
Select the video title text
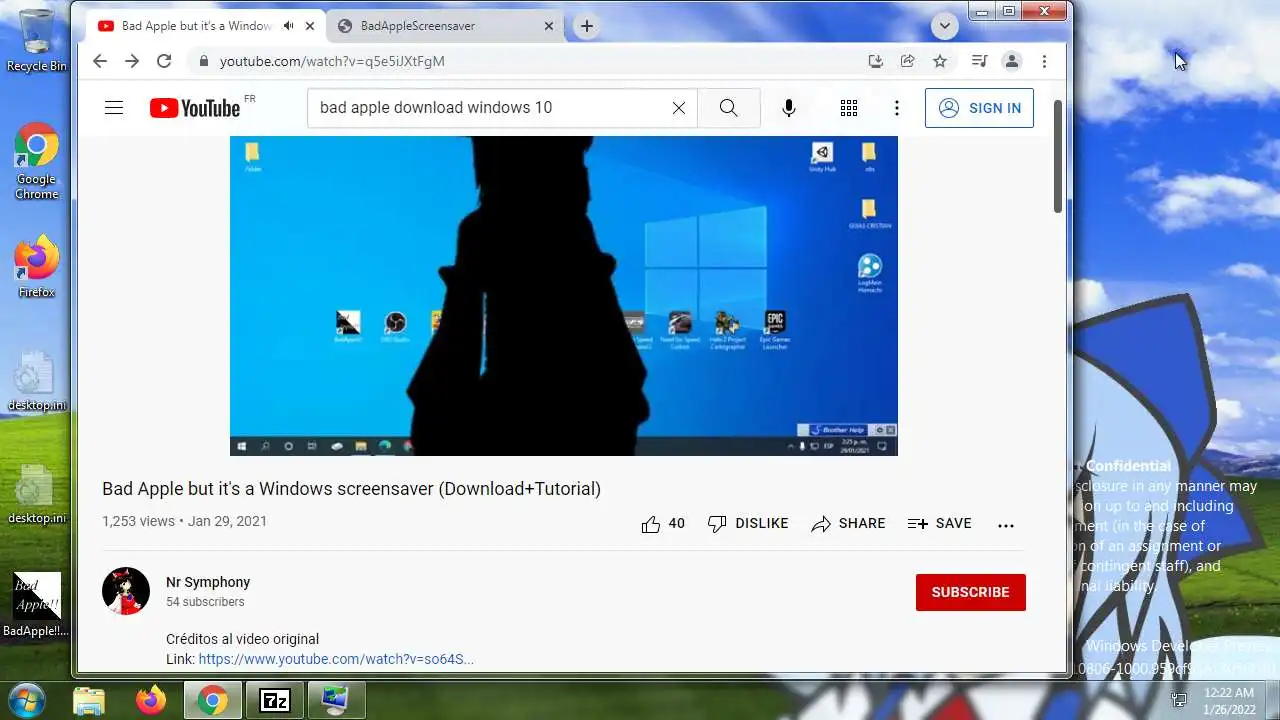coord(351,489)
